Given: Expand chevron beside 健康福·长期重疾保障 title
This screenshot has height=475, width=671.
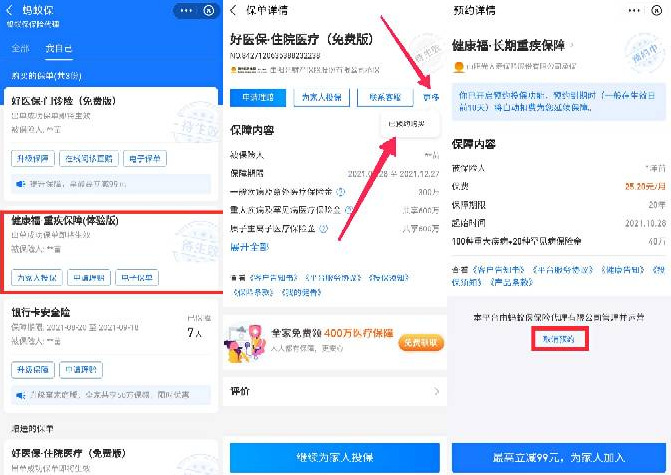Looking at the screenshot, I should [572, 45].
